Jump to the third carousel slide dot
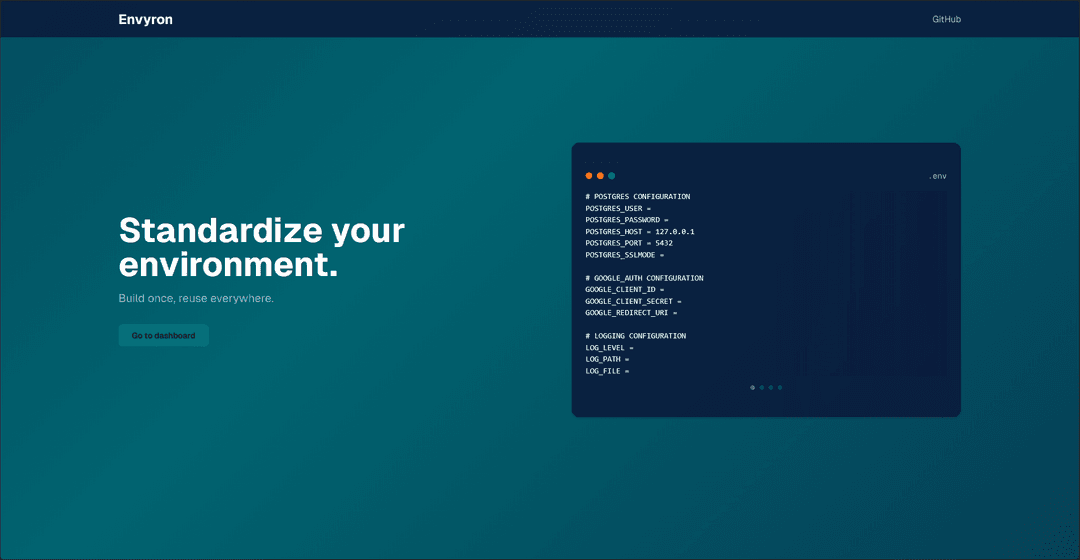Viewport: 1080px width, 560px height. pyautogui.click(x=771, y=387)
